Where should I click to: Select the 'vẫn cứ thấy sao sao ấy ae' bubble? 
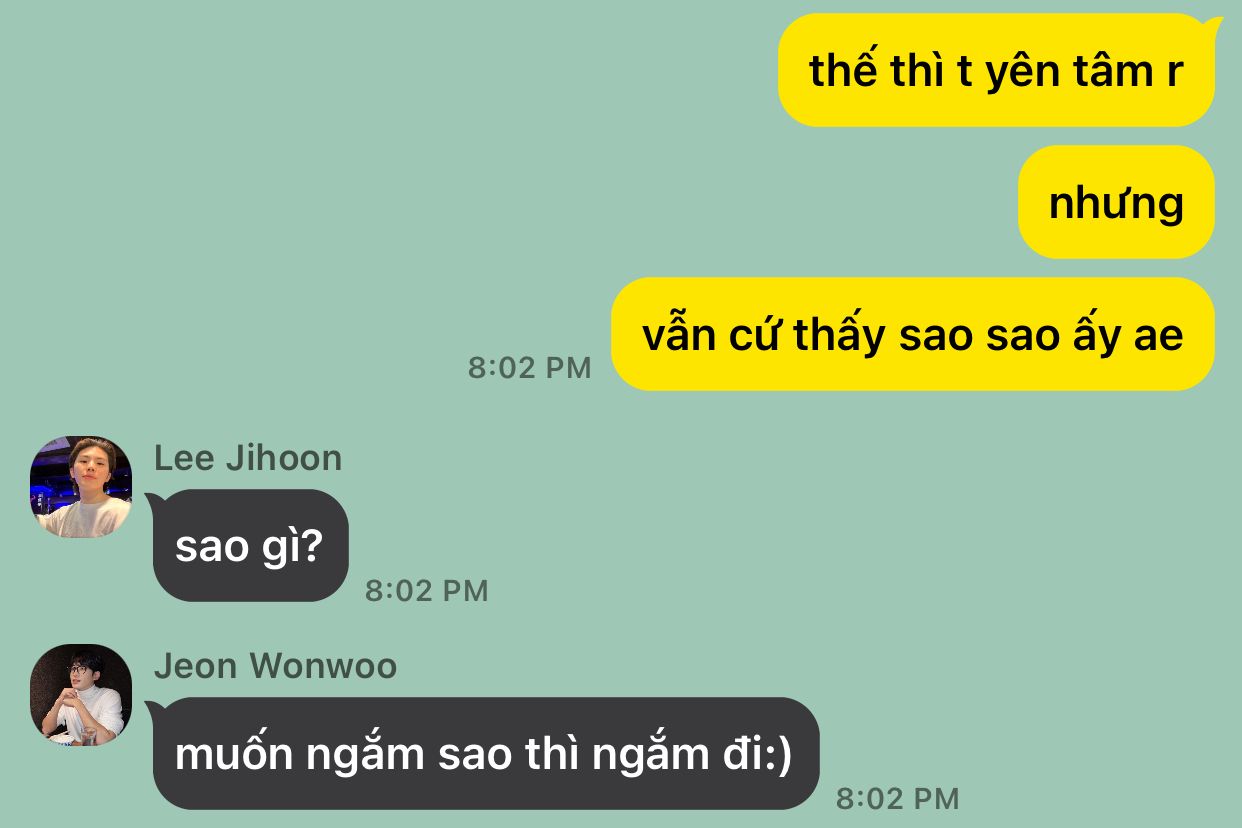point(912,334)
